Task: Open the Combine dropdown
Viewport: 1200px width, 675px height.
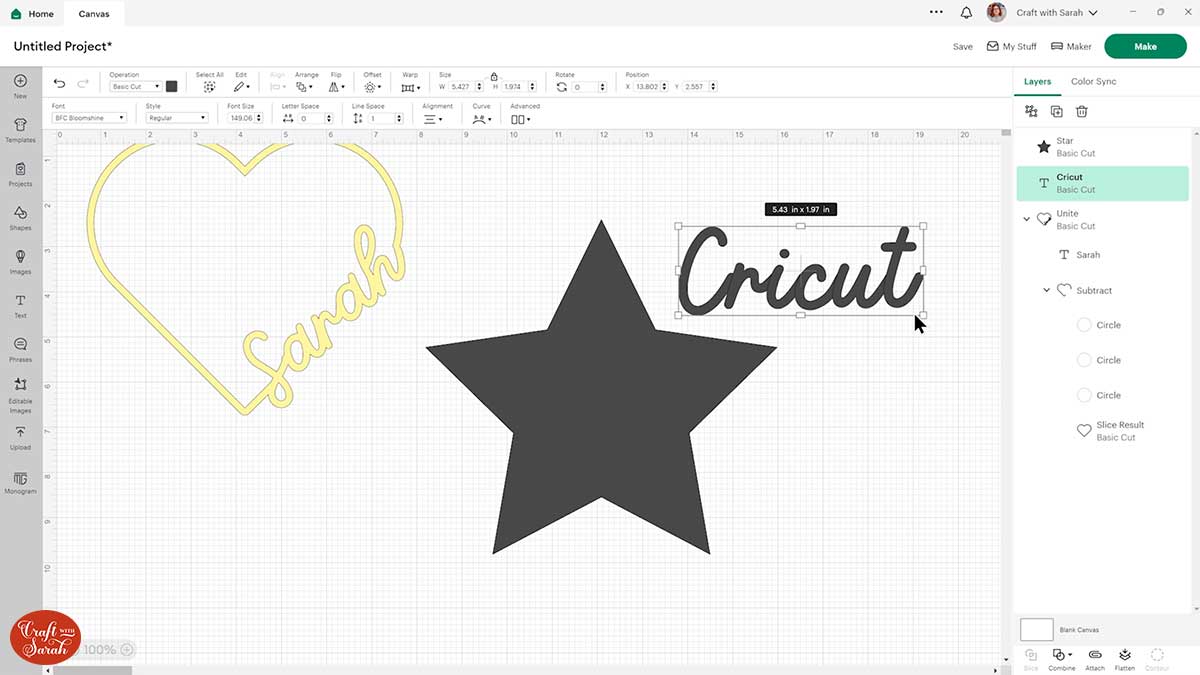Action: tap(1062, 659)
